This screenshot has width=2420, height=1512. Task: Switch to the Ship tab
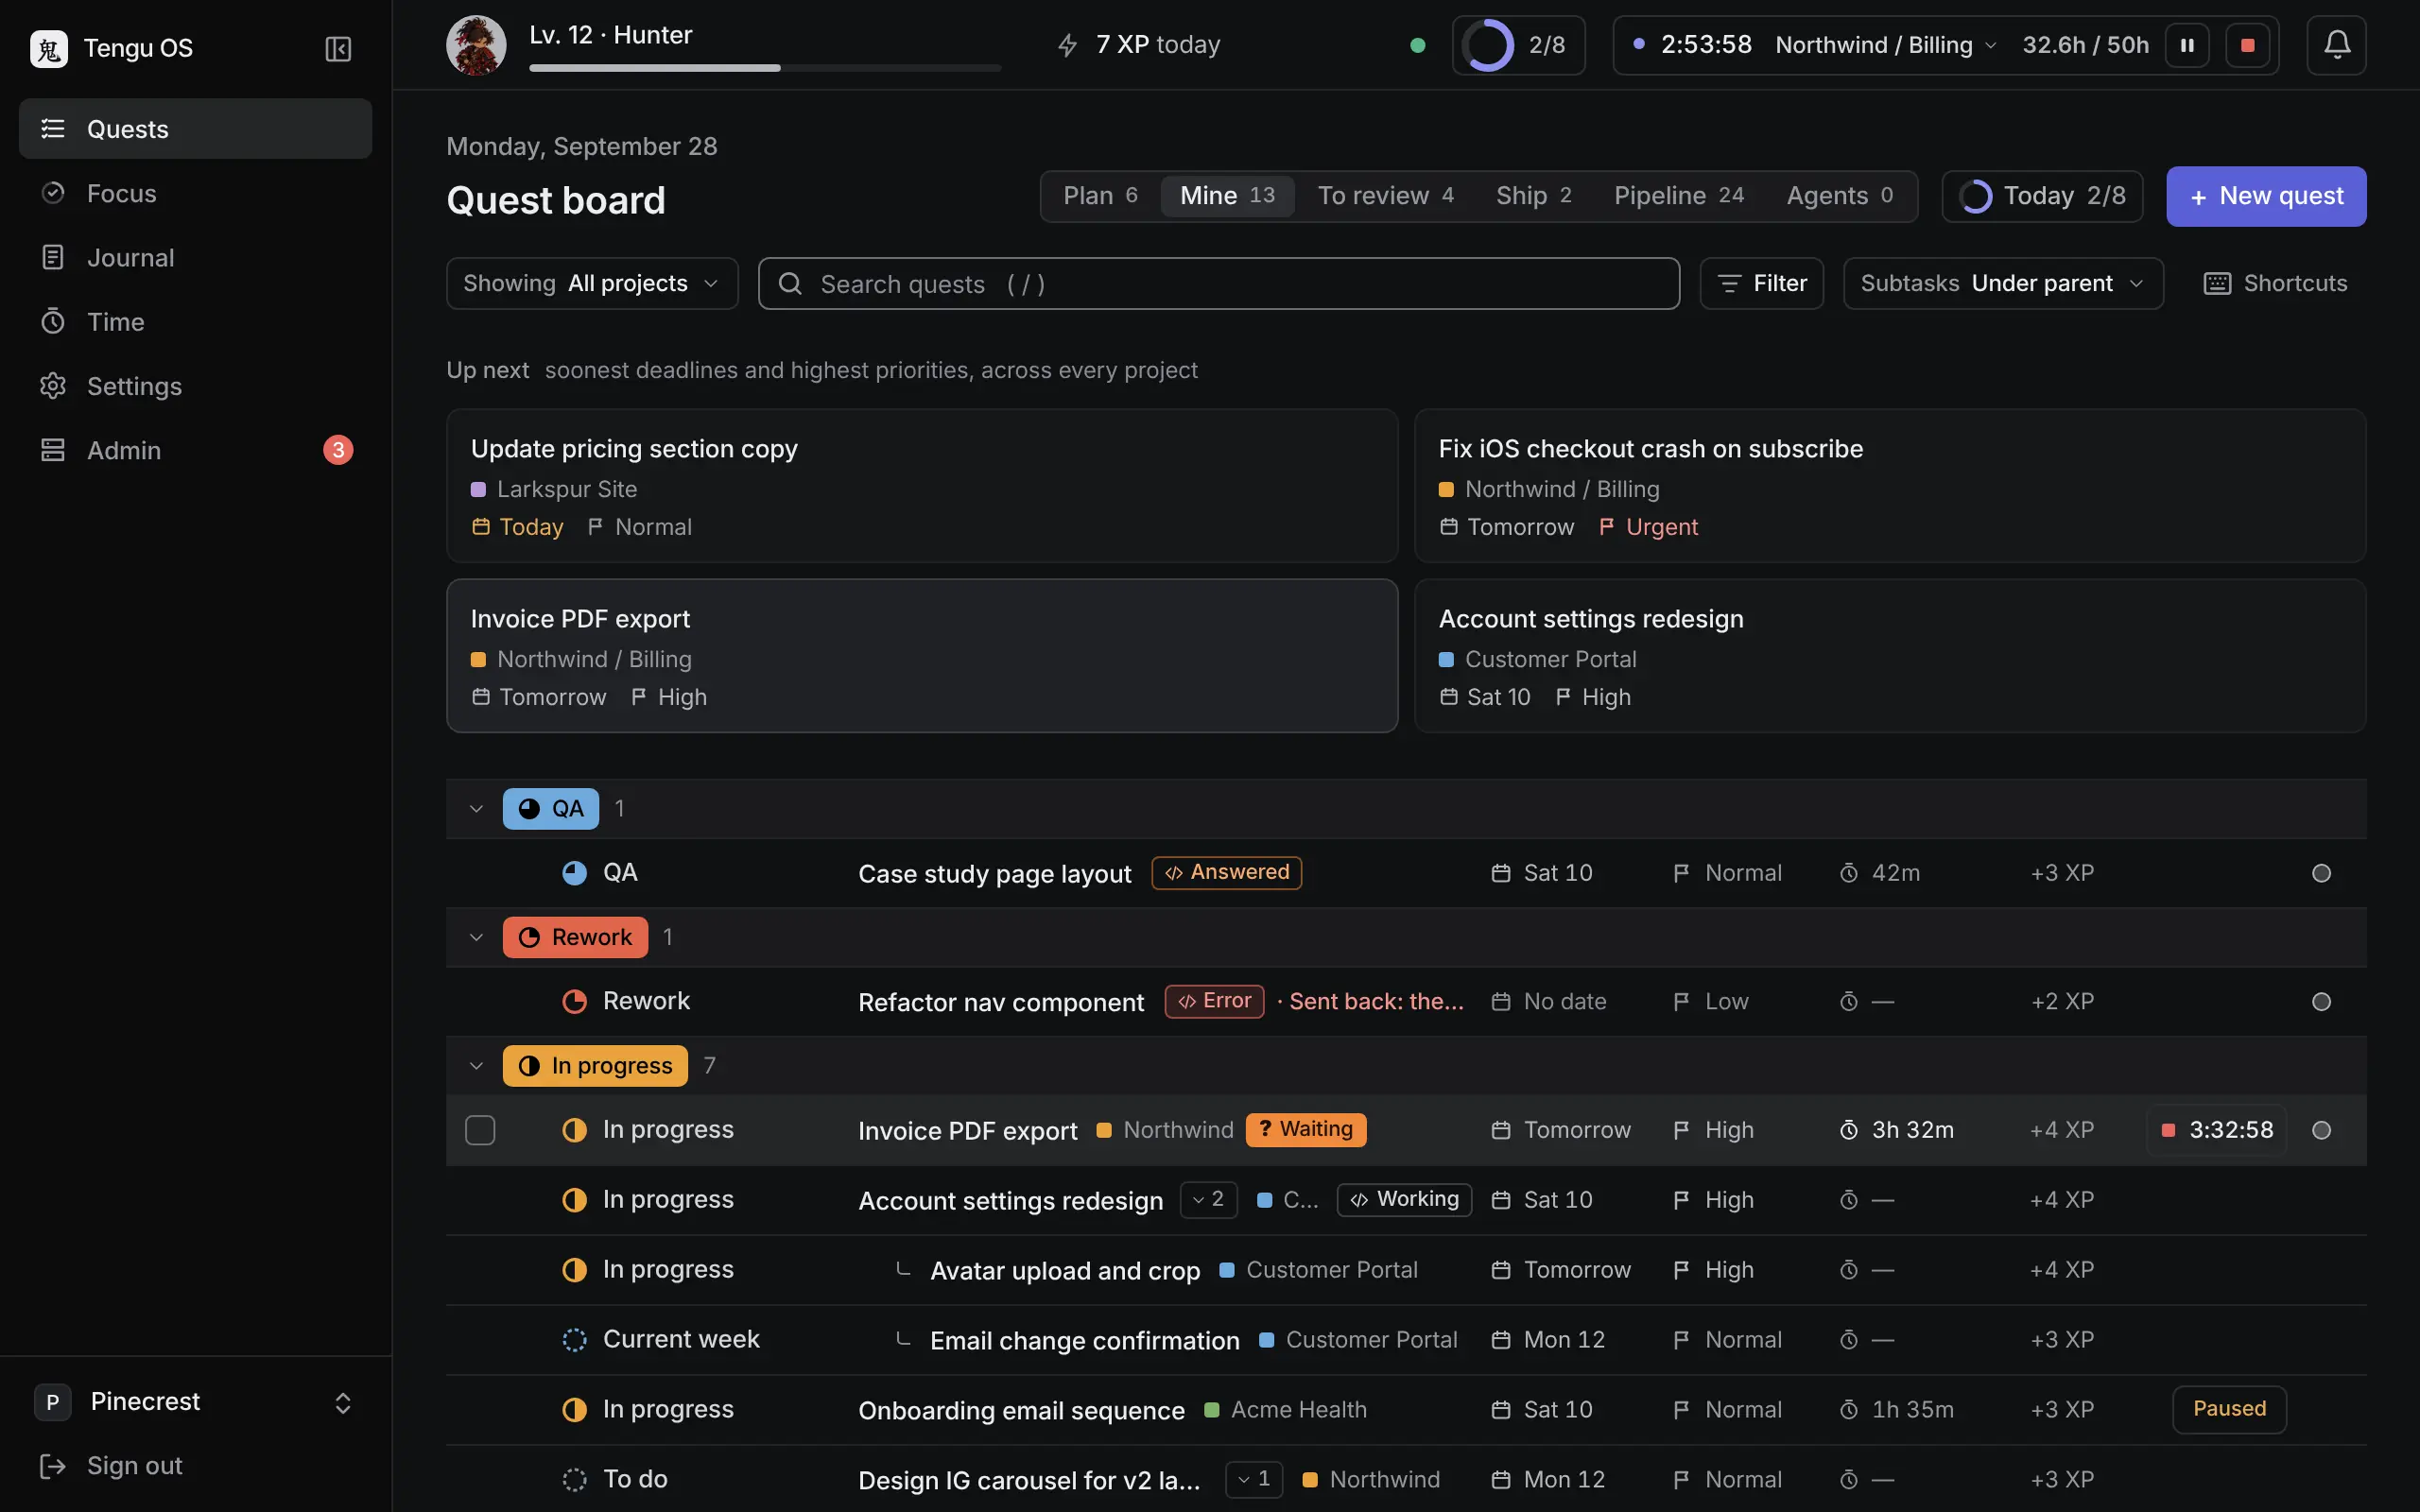[x=1533, y=196]
